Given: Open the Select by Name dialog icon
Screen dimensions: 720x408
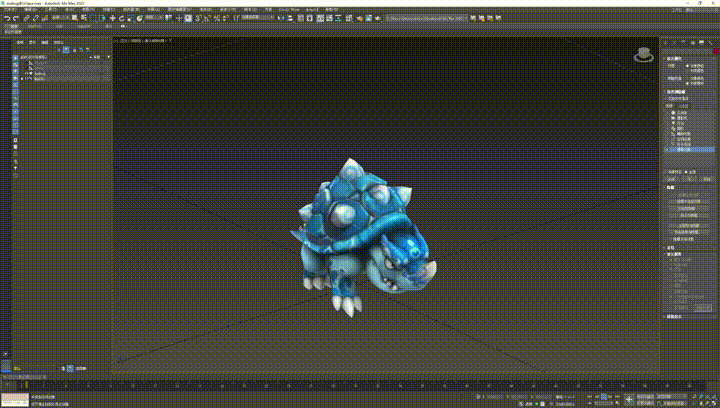Looking at the screenshot, I should point(84,18).
